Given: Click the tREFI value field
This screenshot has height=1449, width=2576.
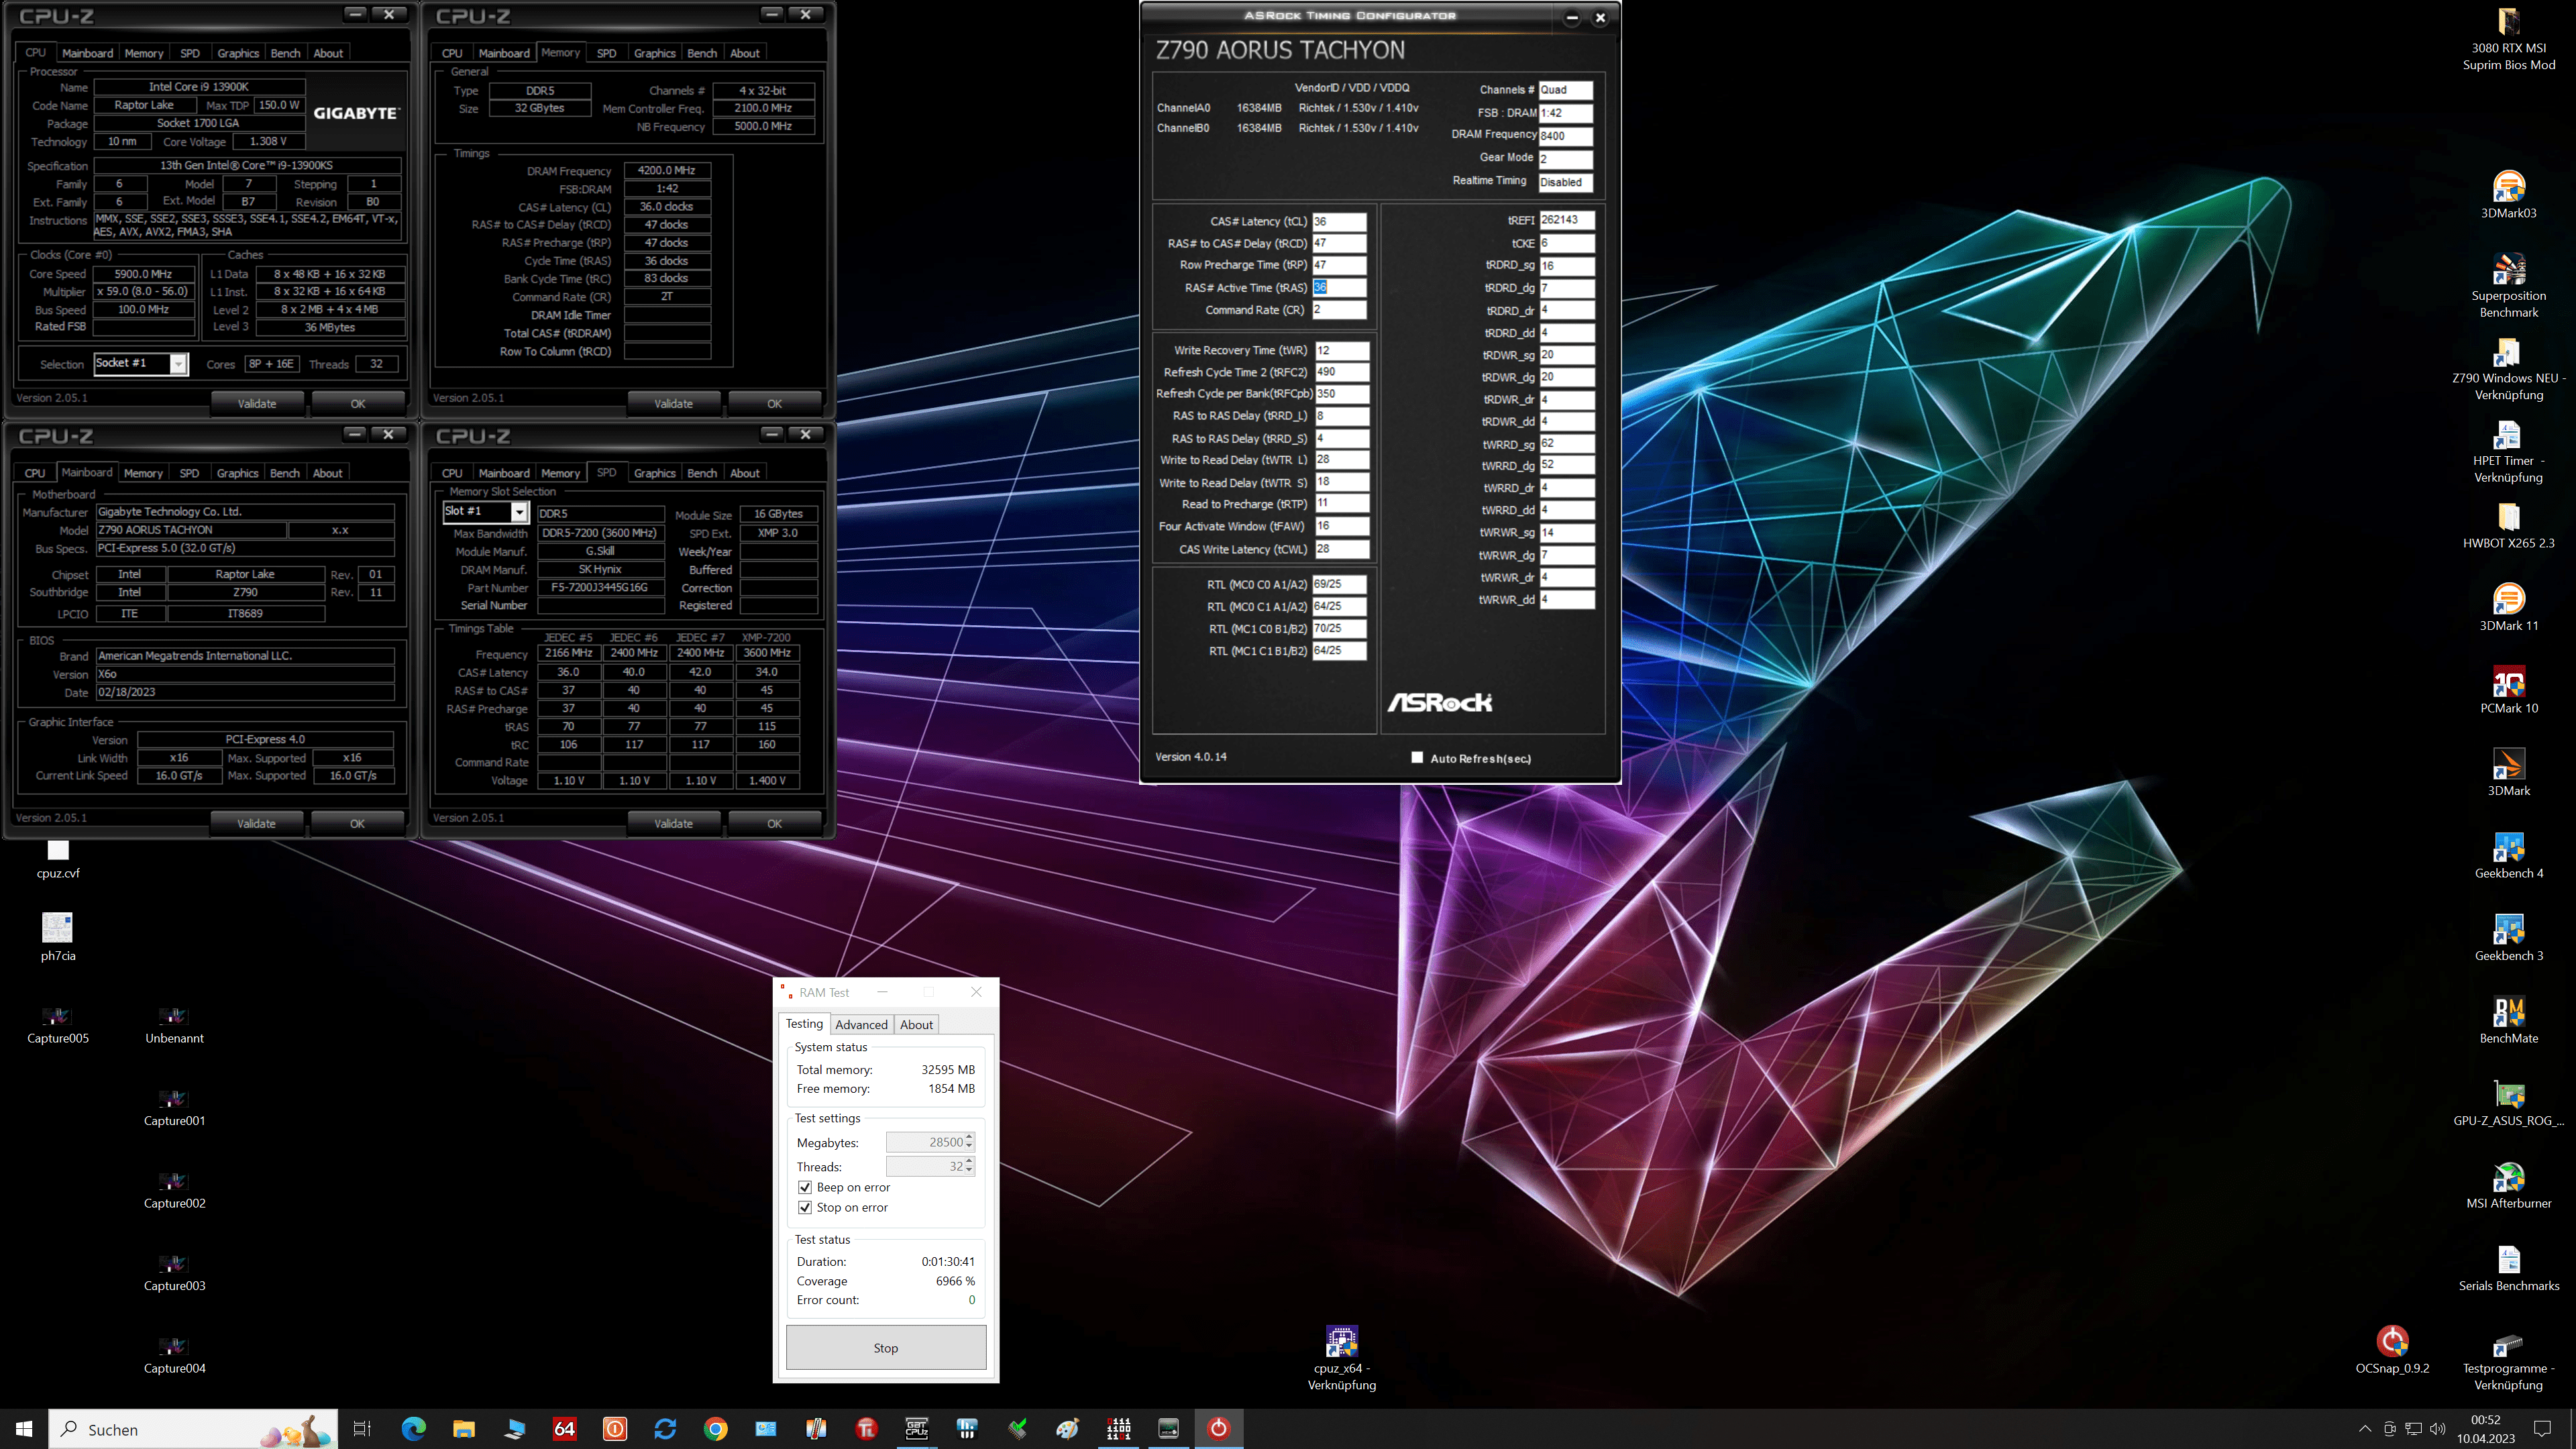Looking at the screenshot, I should point(1567,220).
